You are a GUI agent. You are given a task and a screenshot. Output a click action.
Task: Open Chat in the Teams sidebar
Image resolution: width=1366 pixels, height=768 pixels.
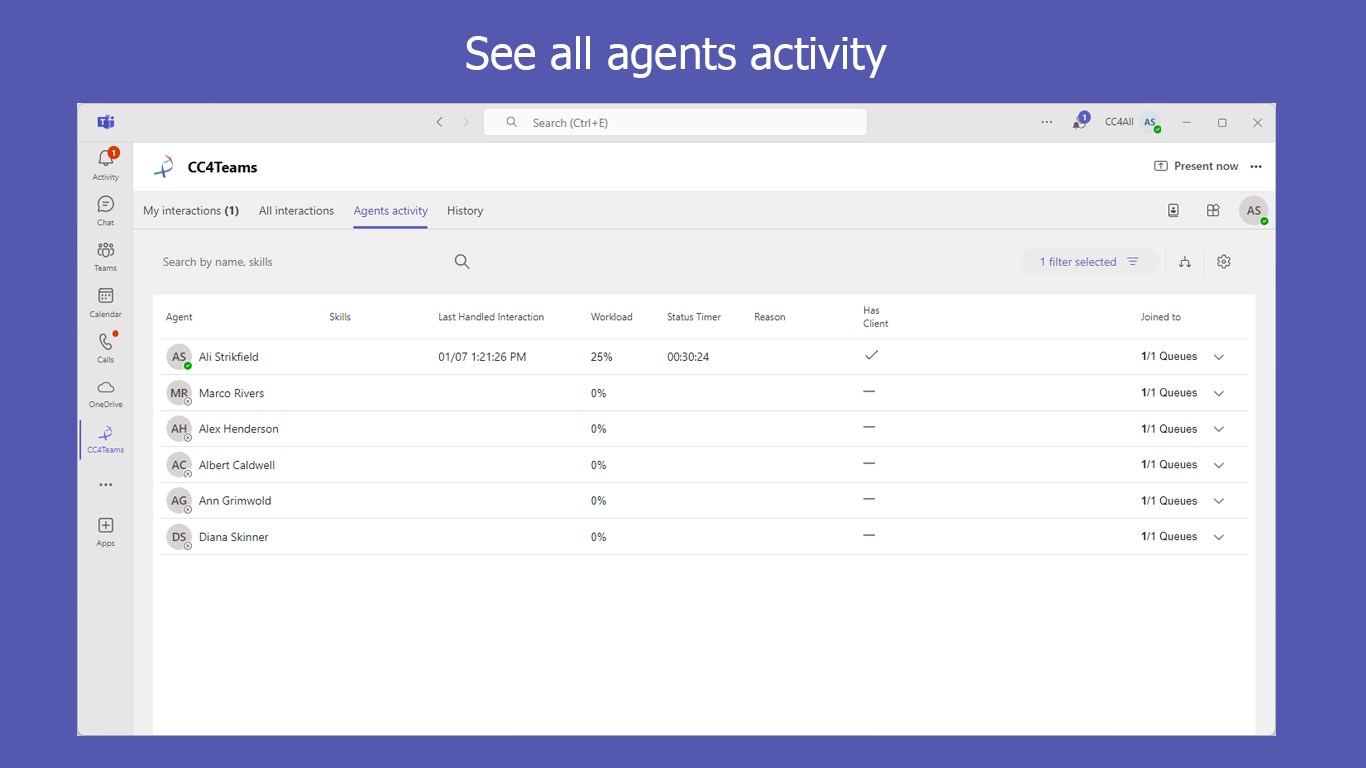pyautogui.click(x=106, y=210)
